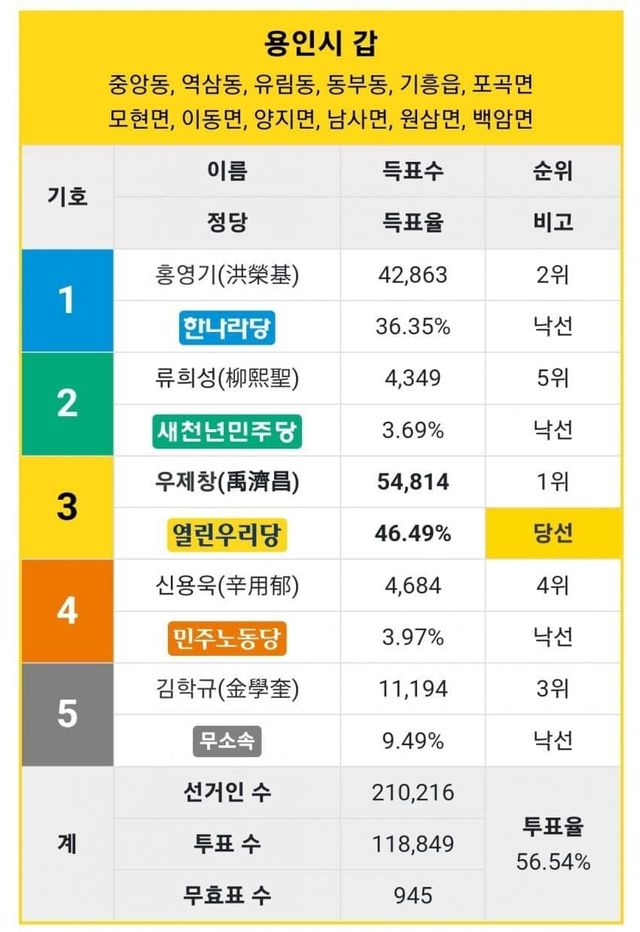The image size is (640, 932).
Task: Click the 용인시 갑 title
Action: pos(320,43)
